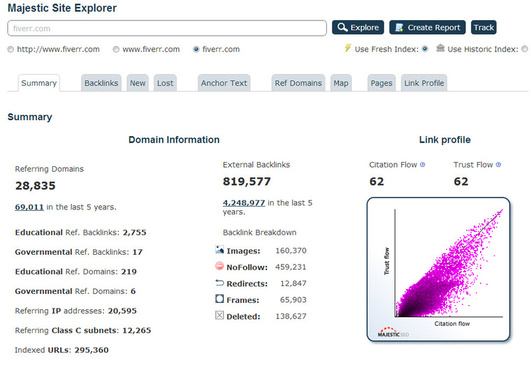
Task: Click the Frames count 65,903
Action: (x=293, y=300)
